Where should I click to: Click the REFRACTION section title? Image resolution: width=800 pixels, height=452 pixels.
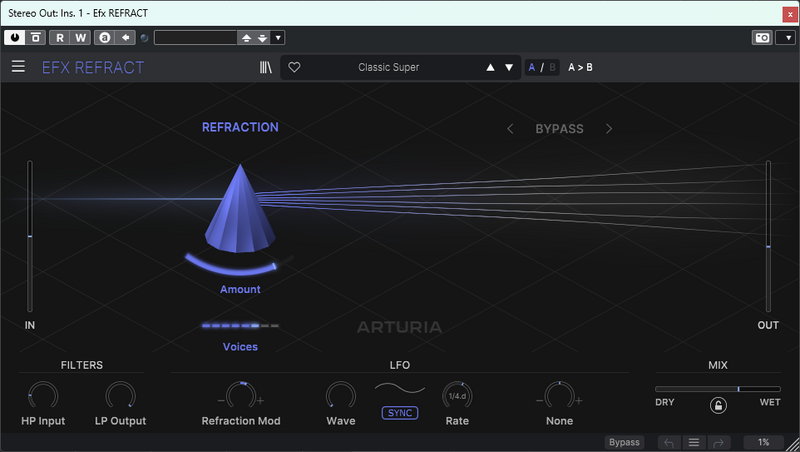point(240,128)
